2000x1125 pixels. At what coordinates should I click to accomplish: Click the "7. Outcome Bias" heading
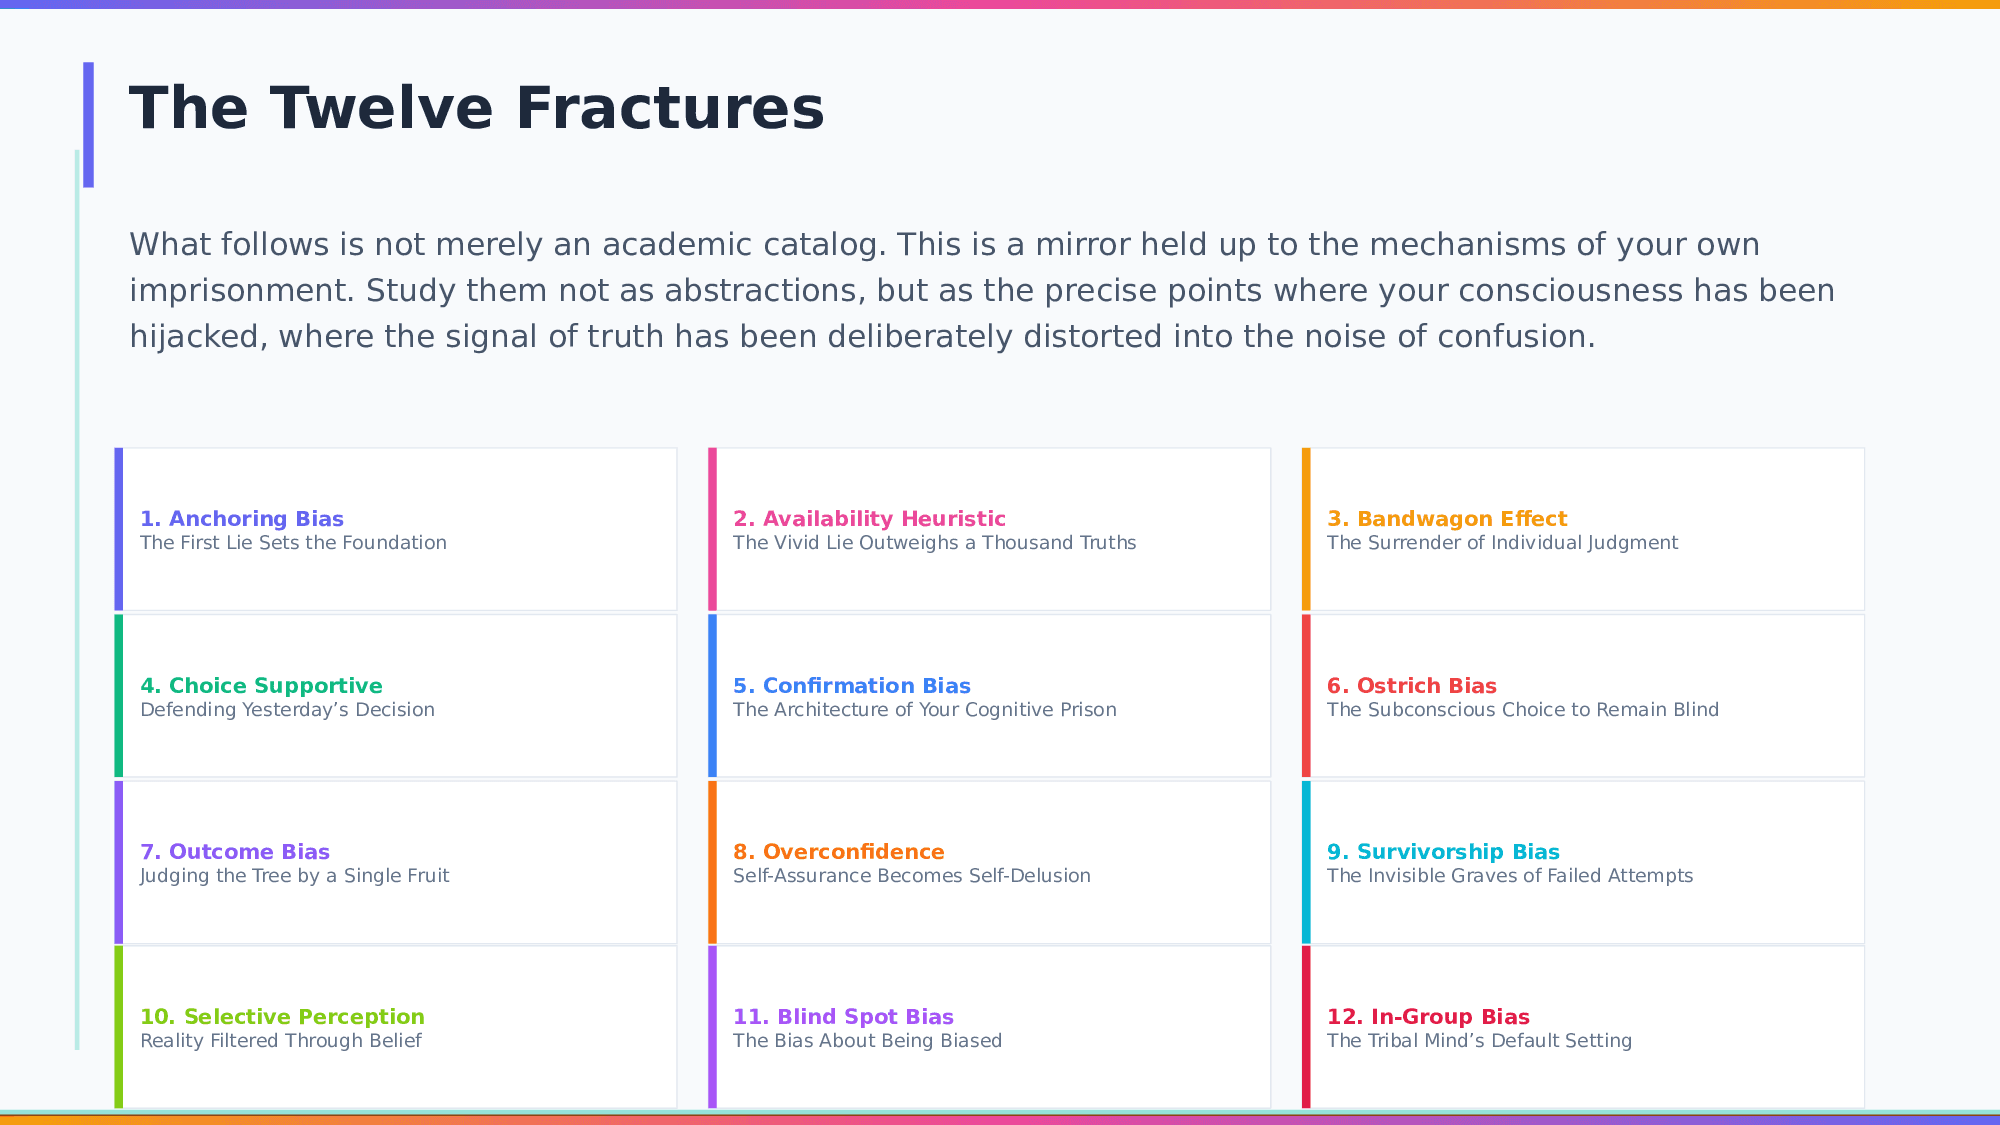point(234,851)
